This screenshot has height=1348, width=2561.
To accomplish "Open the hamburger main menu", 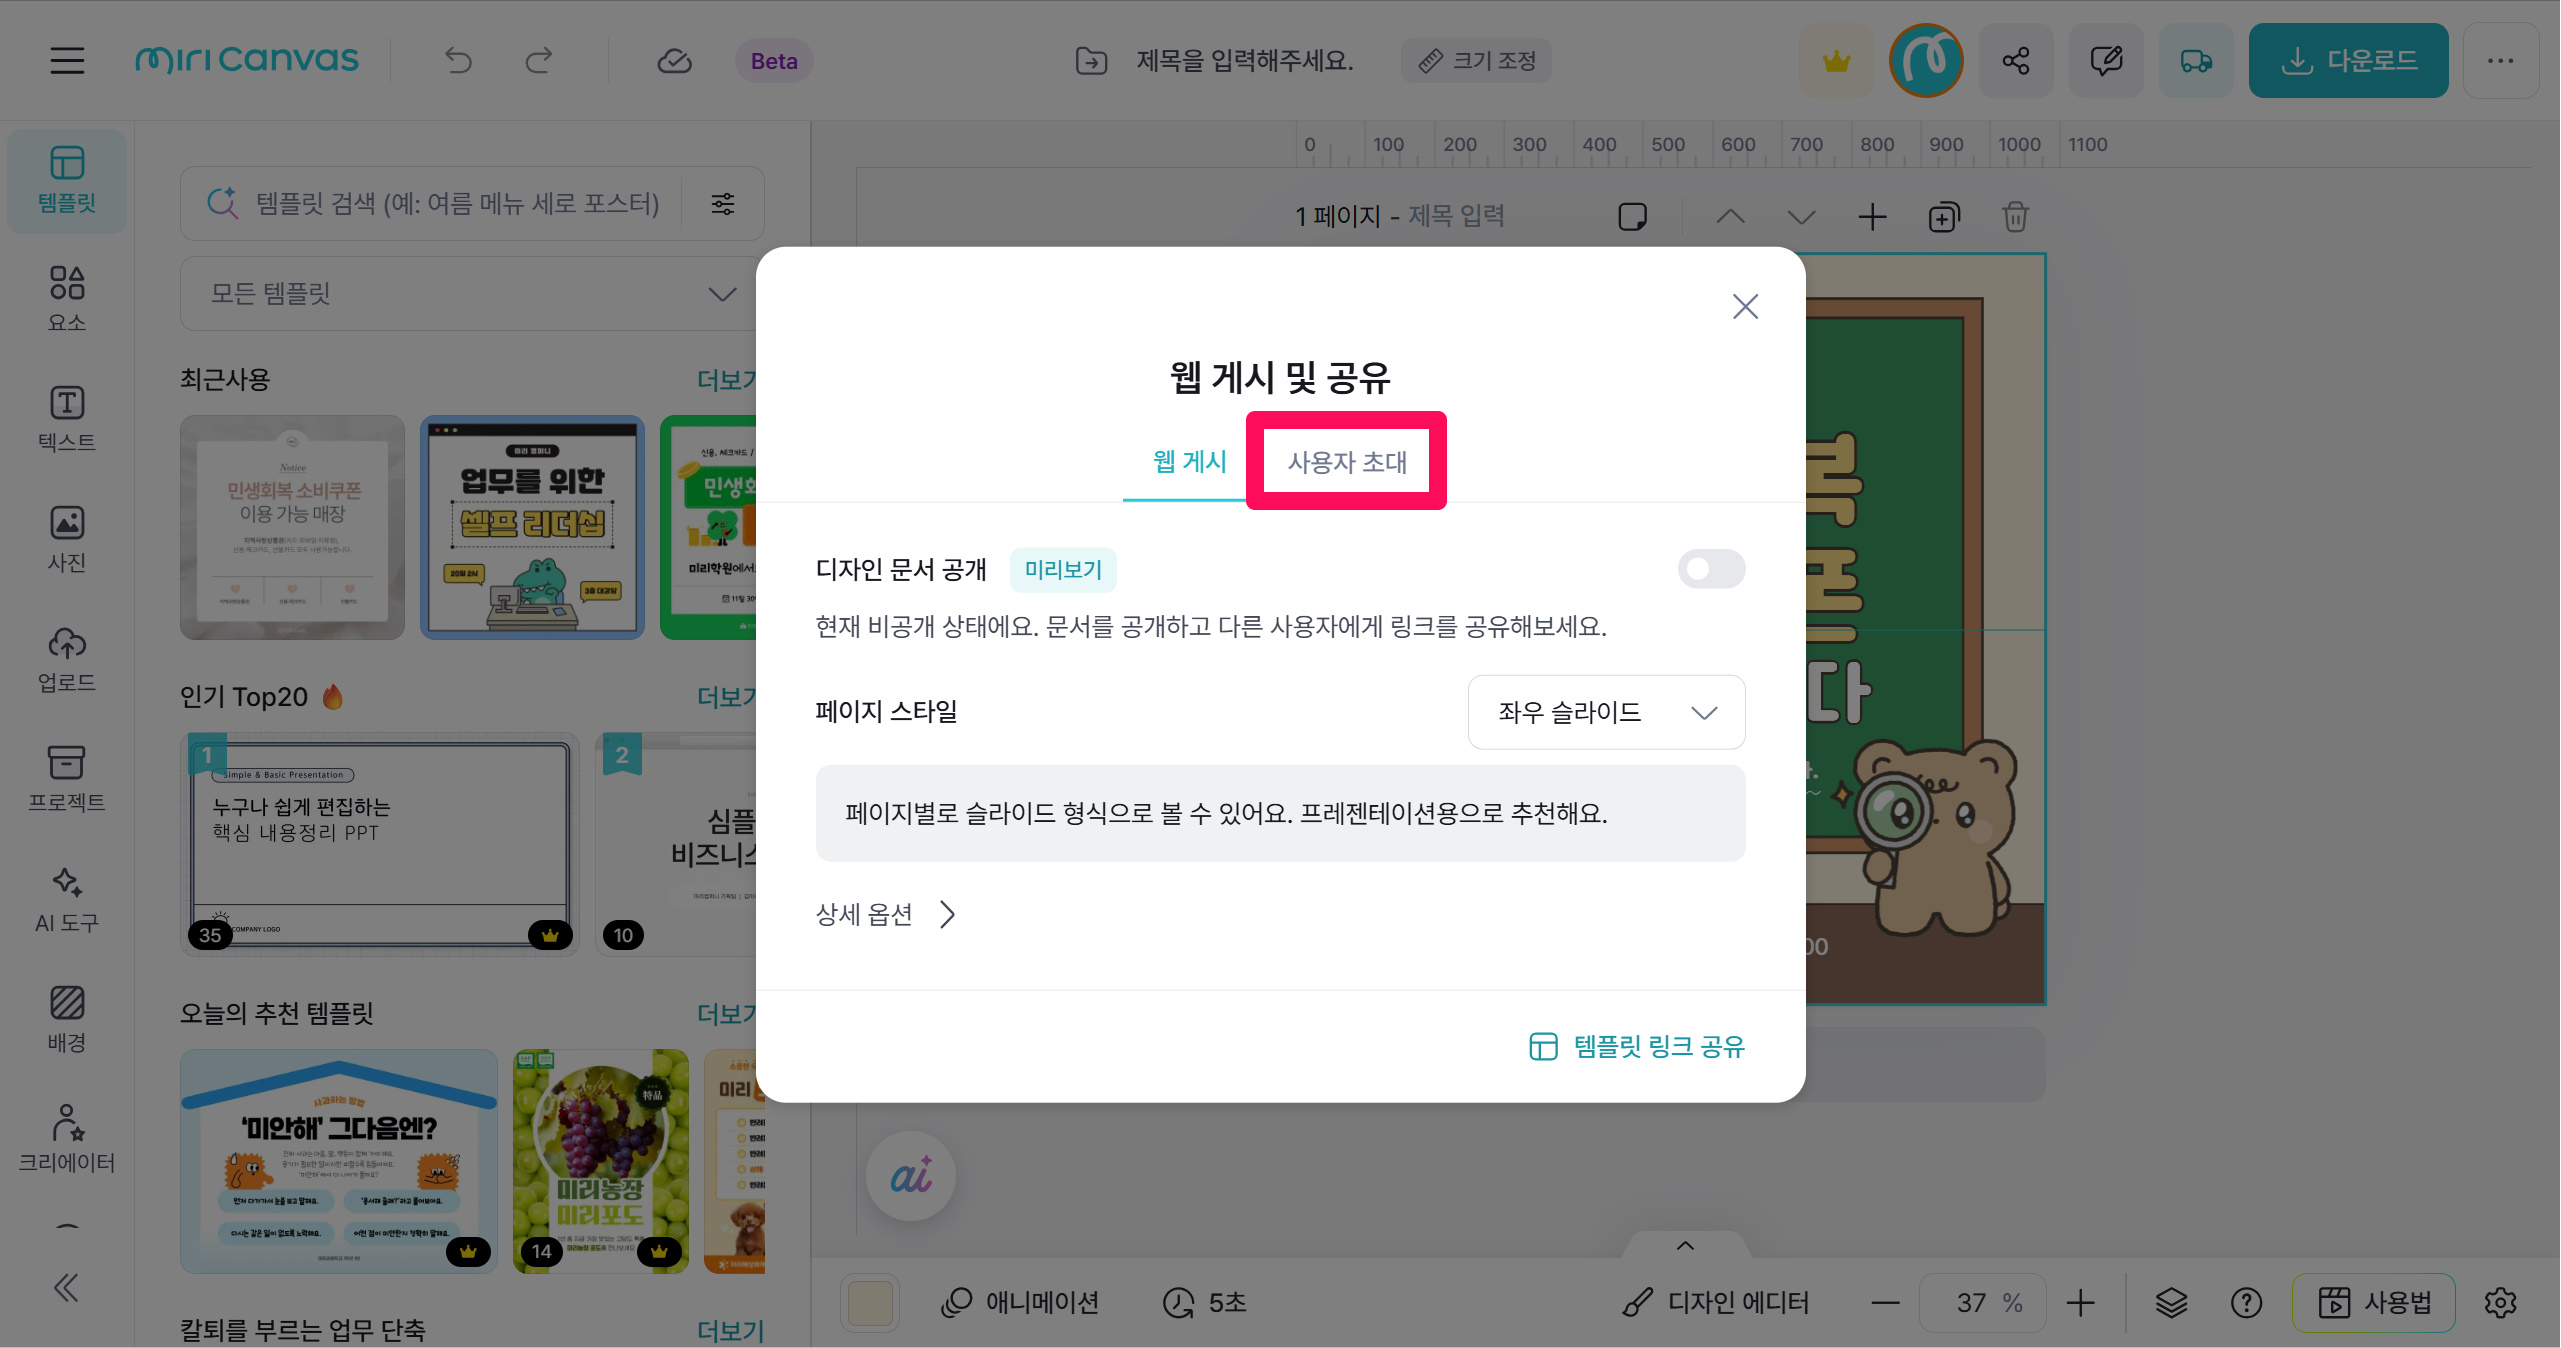I will 67,60.
